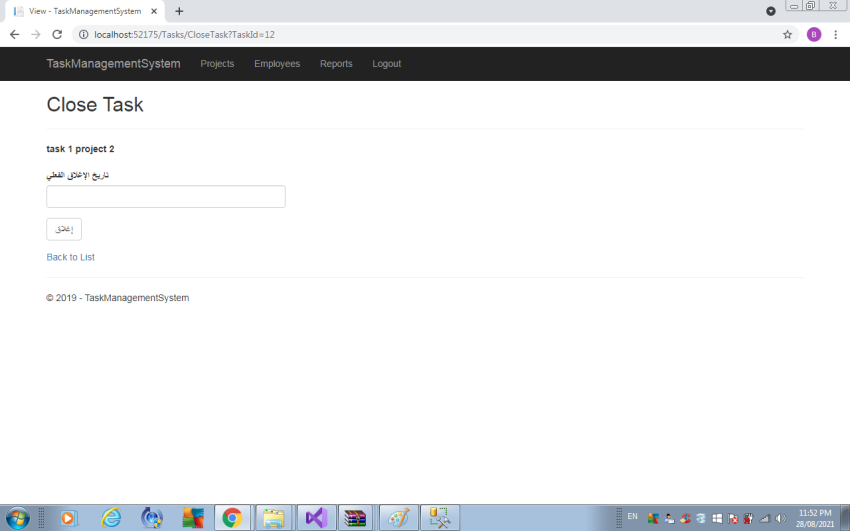Focus the address bar URL
This screenshot has height=531, width=850.
184,35
